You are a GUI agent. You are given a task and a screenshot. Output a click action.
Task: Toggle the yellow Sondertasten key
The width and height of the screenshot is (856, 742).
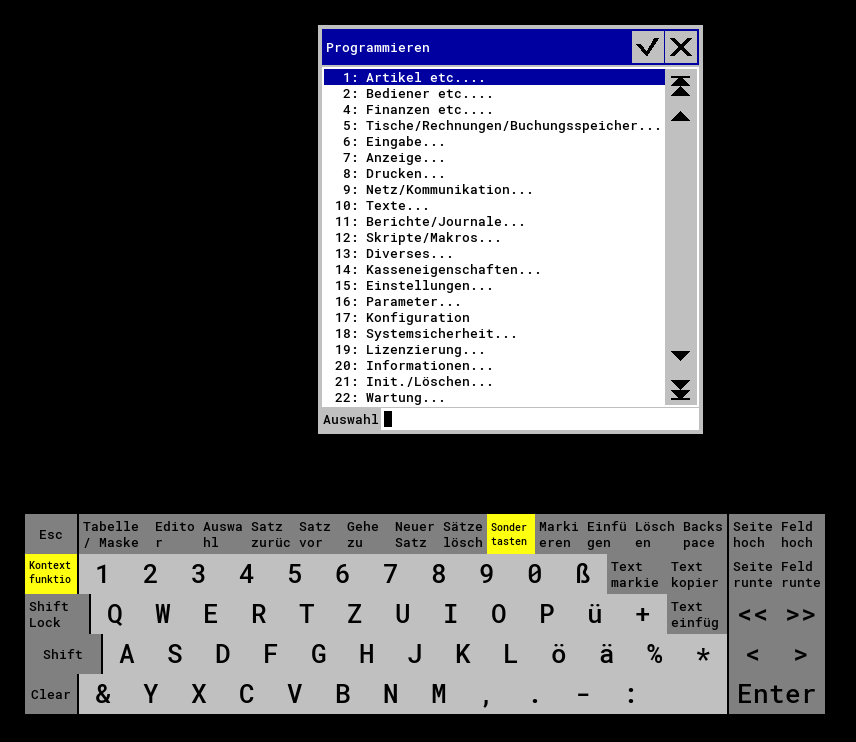point(510,534)
